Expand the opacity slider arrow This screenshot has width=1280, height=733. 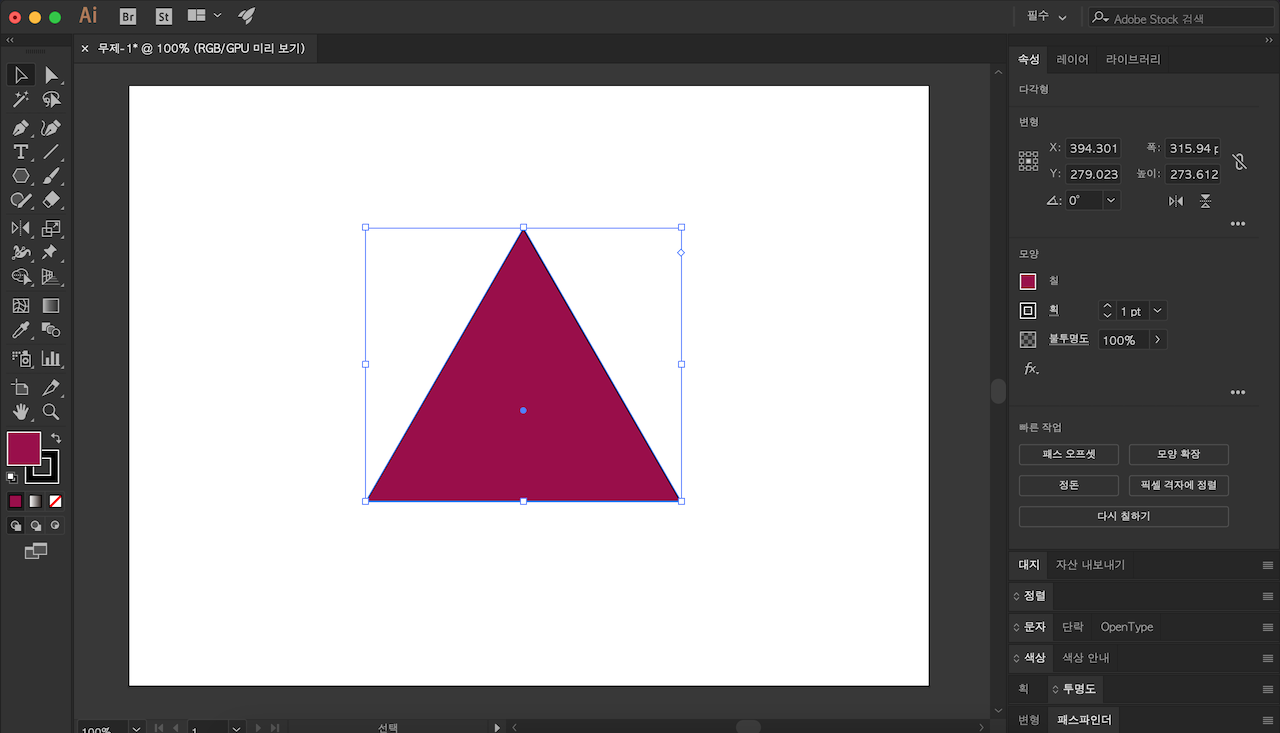tap(1158, 340)
